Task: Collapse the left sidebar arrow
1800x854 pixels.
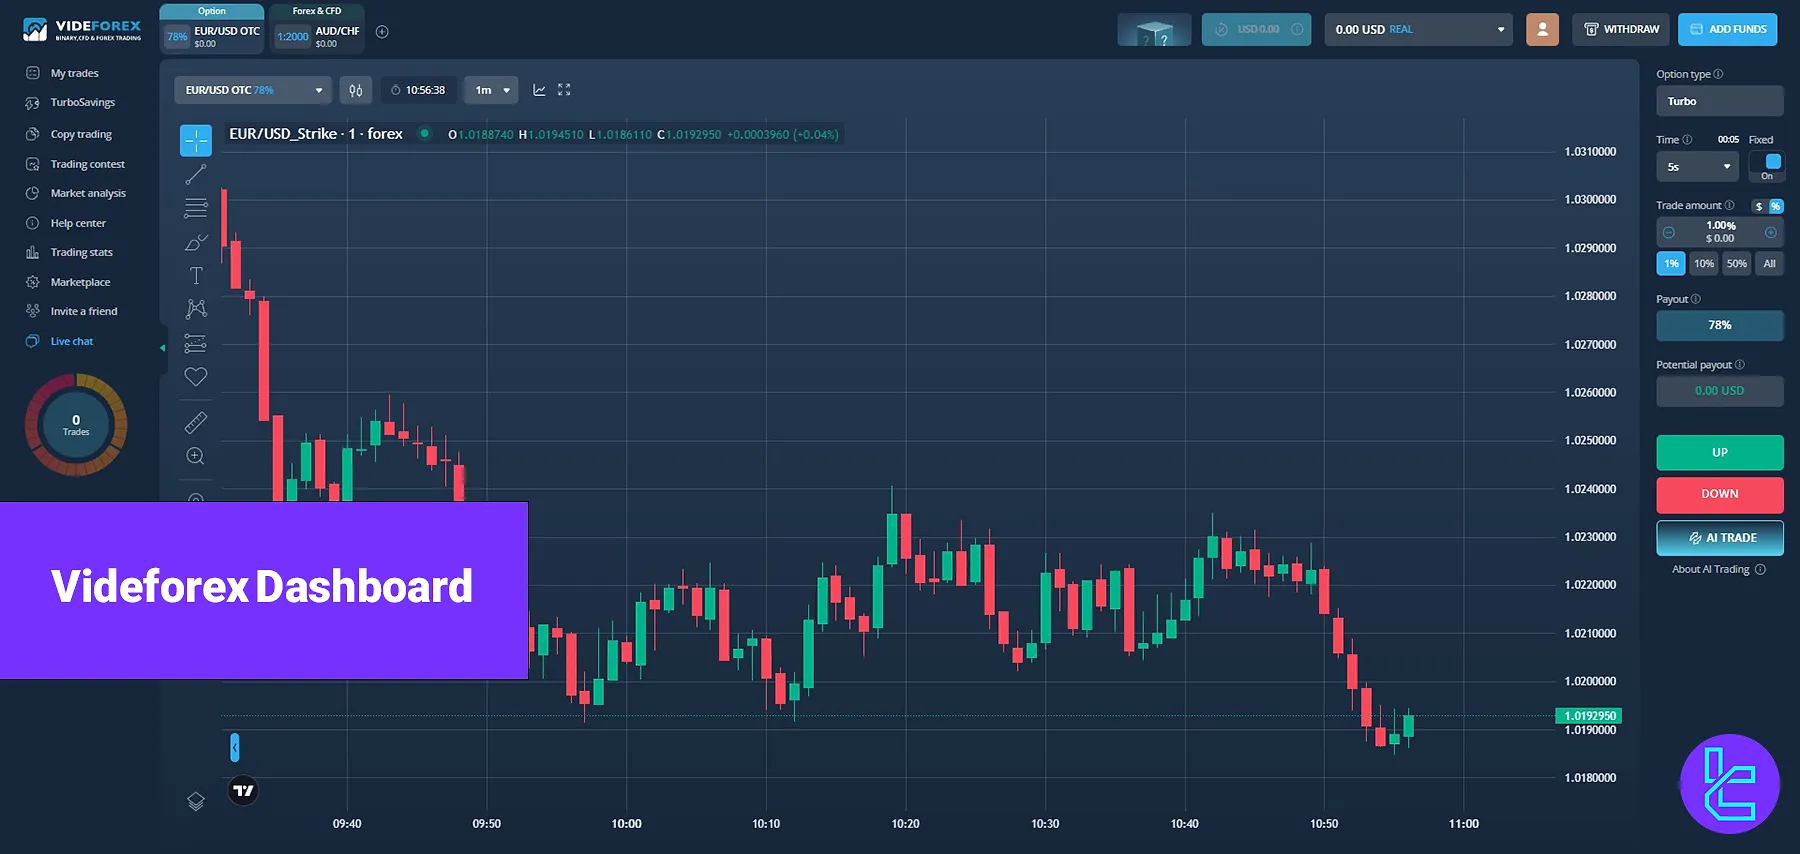Action: pyautogui.click(x=162, y=348)
